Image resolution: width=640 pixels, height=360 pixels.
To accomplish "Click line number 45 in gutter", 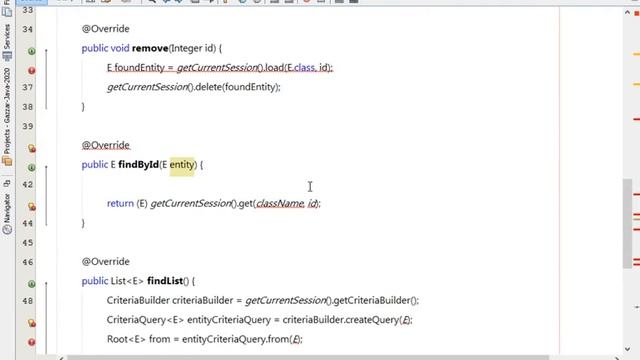I will [x=27, y=242].
